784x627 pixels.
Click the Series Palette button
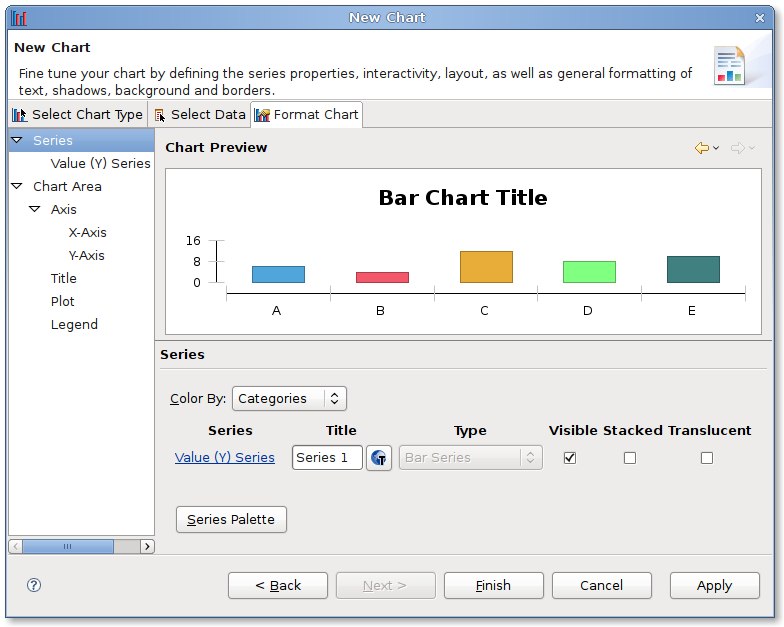point(231,520)
